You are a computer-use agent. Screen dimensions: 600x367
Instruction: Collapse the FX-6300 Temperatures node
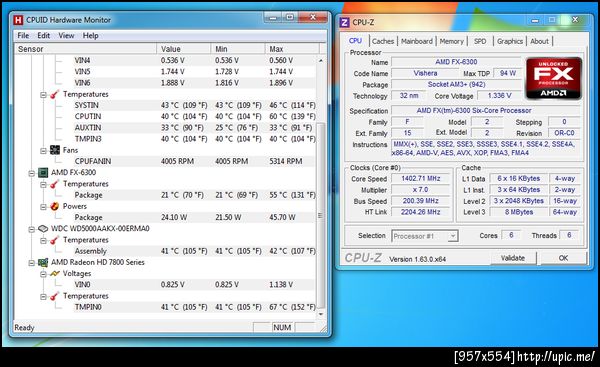[x=43, y=184]
